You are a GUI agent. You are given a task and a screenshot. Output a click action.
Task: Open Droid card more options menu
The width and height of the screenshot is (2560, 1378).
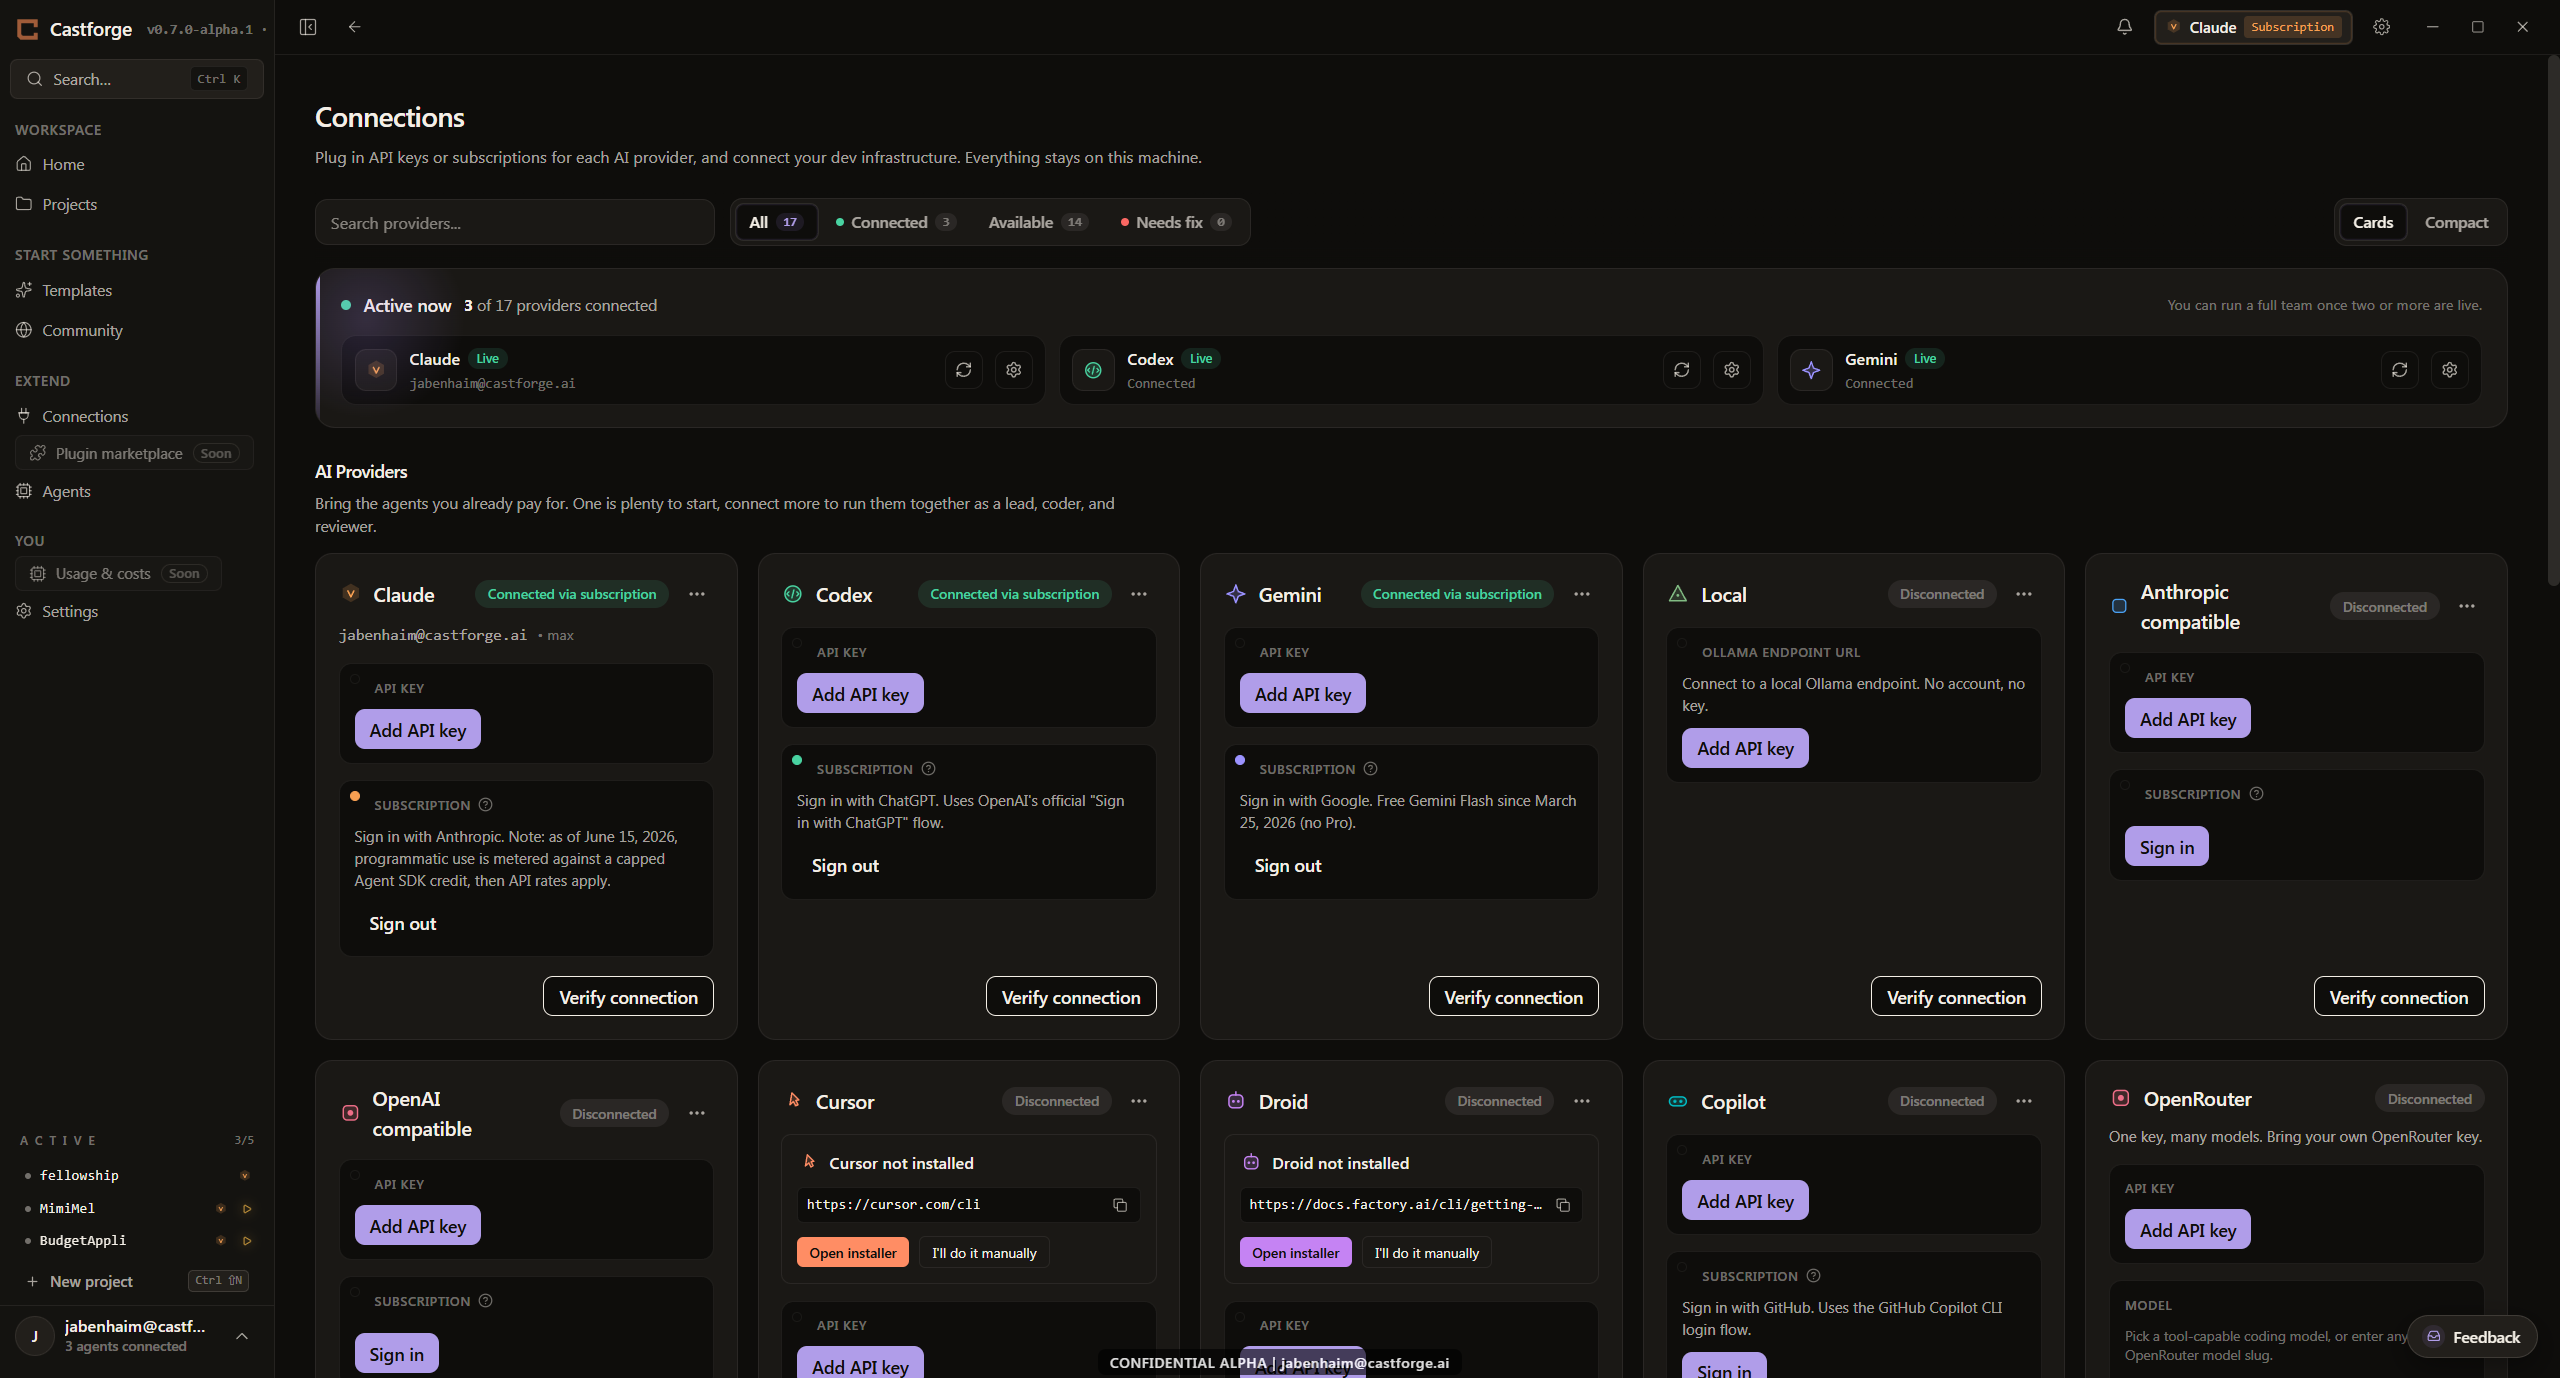(x=1582, y=1101)
